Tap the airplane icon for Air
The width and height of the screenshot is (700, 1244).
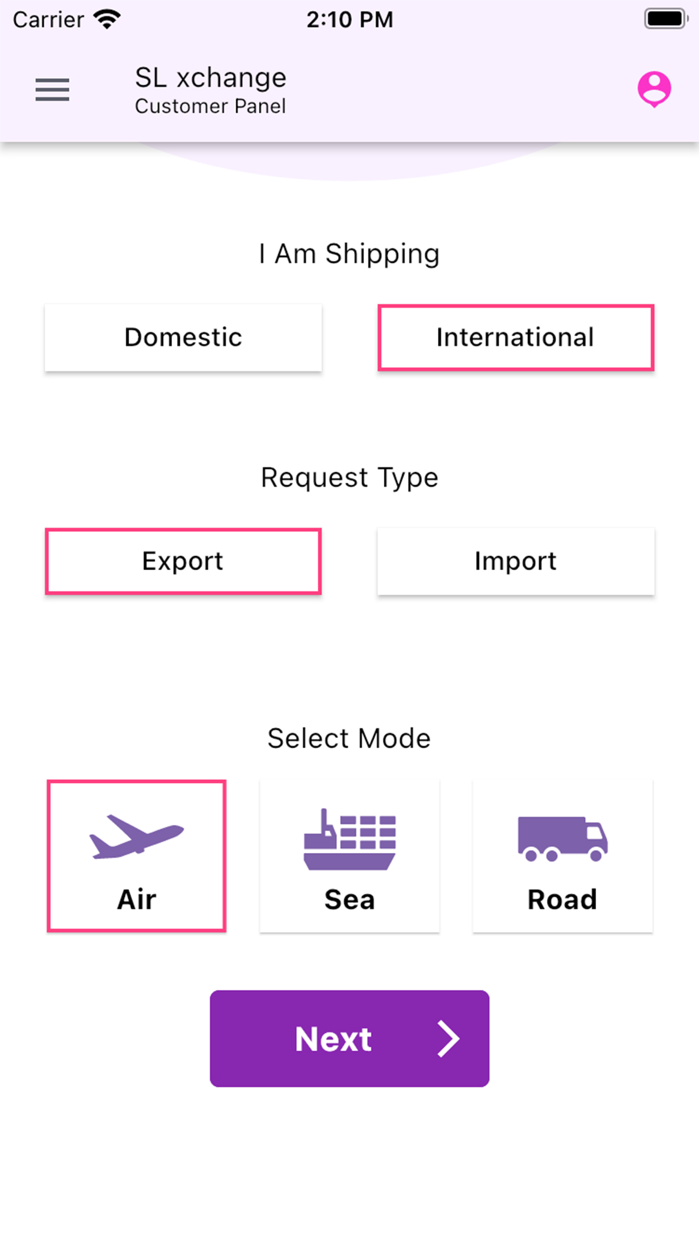137,837
